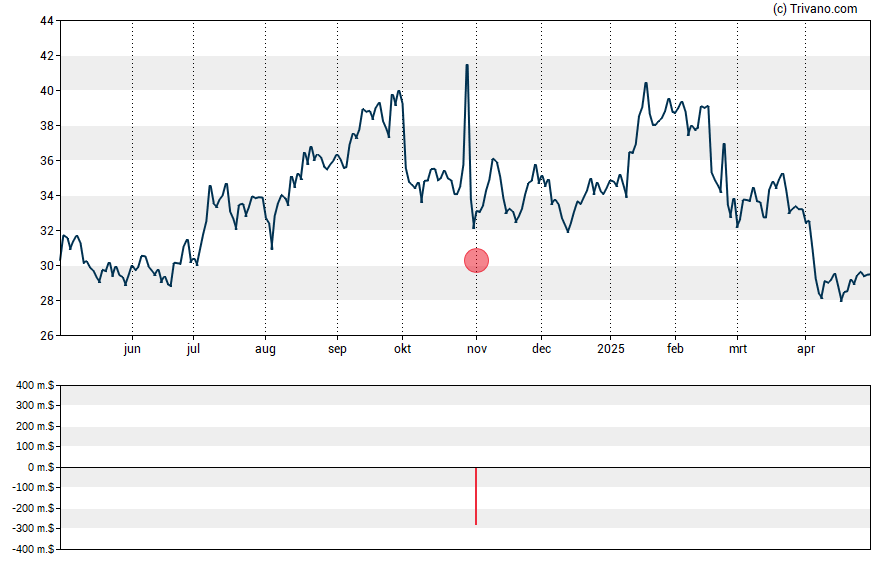The image size is (888, 565).
Task: Select the 'mrt' month label
Action: click(737, 349)
